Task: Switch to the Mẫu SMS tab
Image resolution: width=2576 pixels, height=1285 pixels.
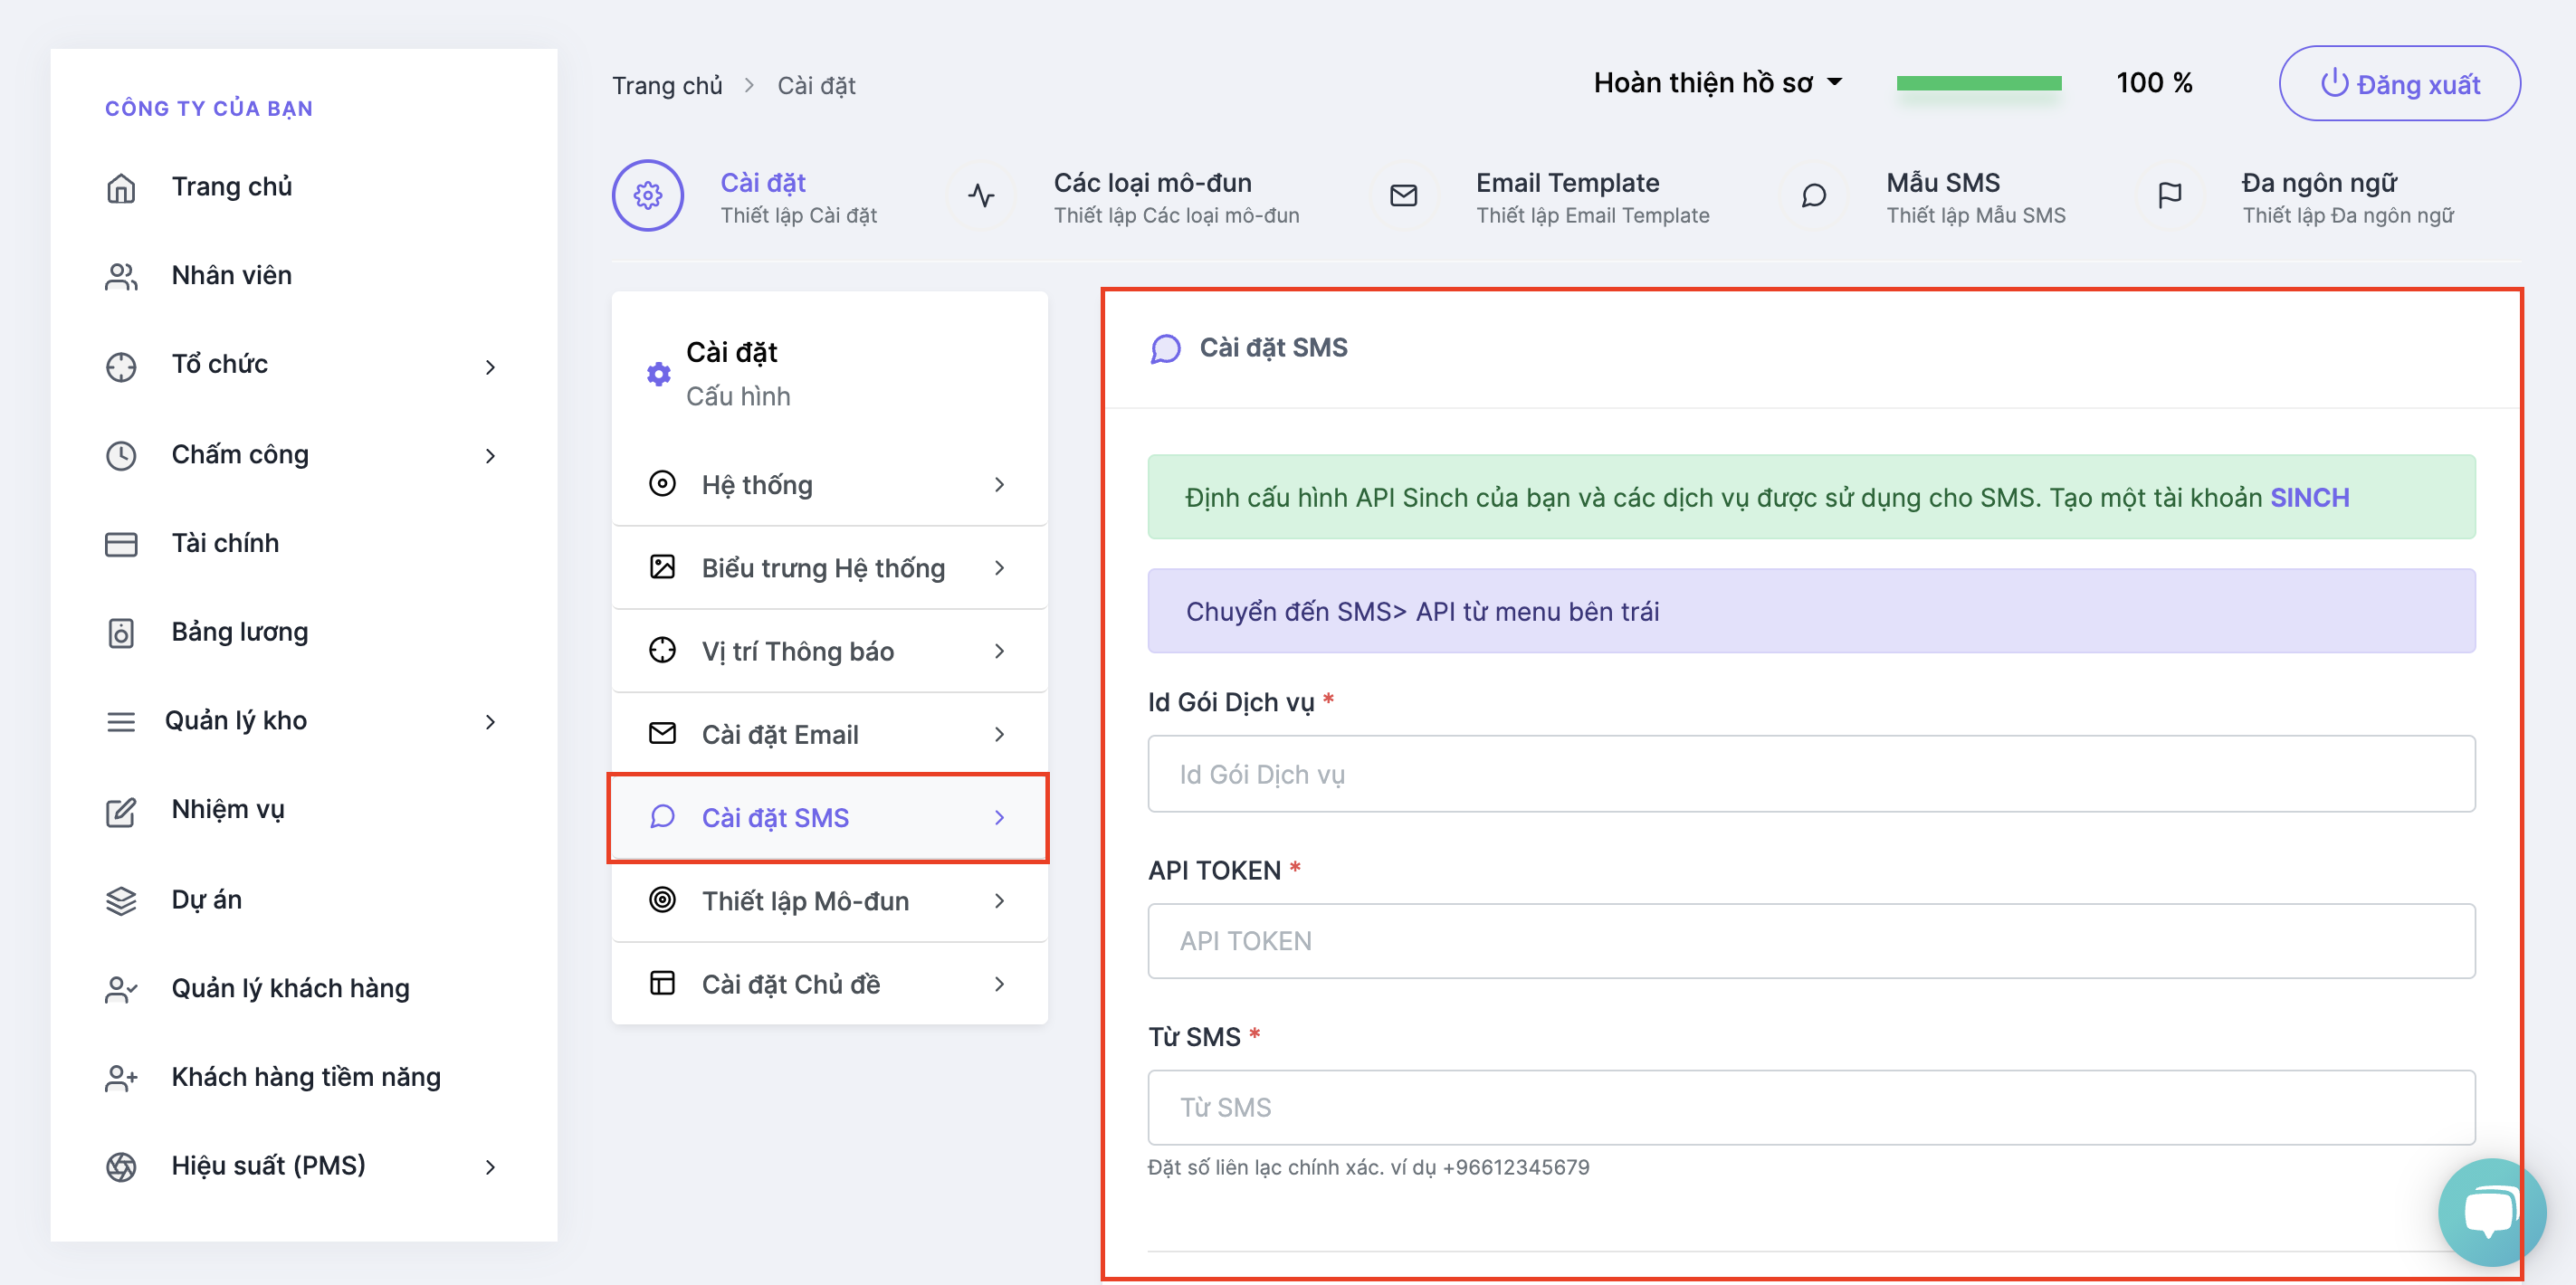Action: click(x=1975, y=198)
